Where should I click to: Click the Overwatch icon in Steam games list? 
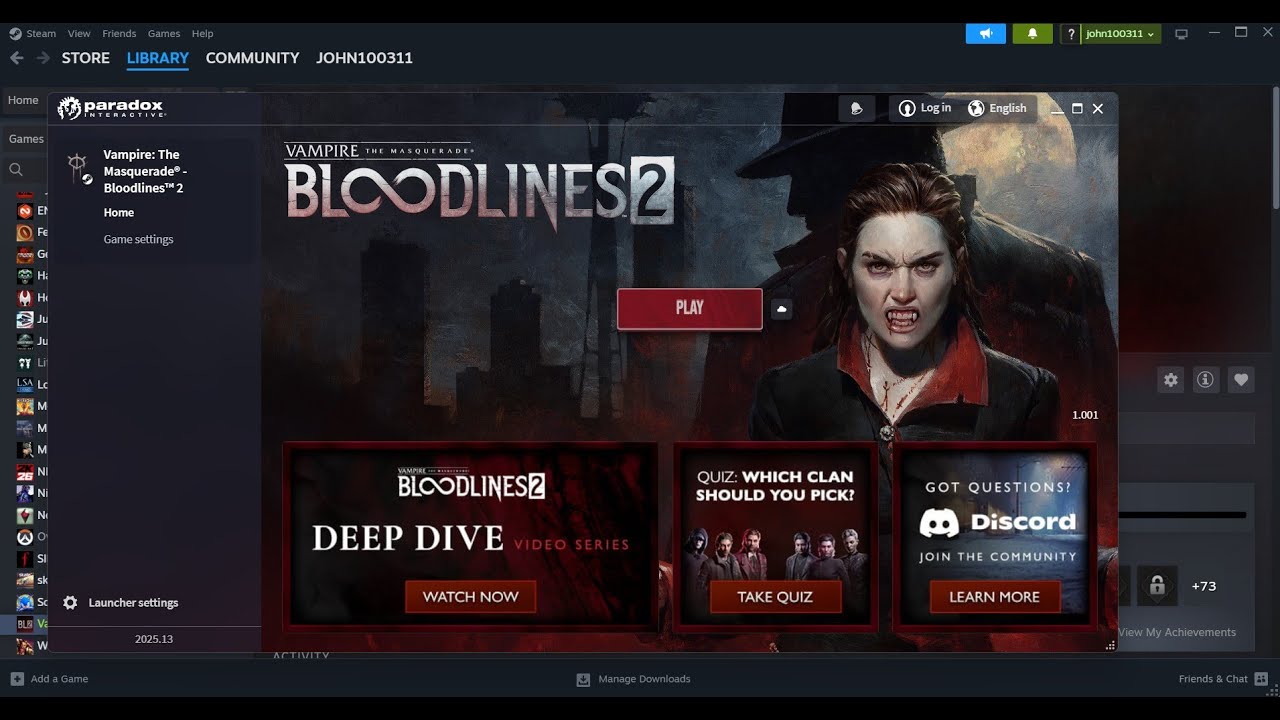[x=25, y=537]
